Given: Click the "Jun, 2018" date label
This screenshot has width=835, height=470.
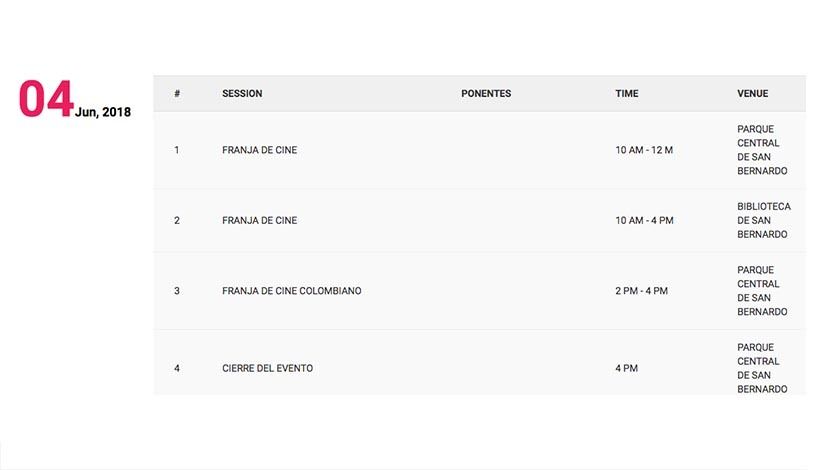Looking at the screenshot, I should (x=102, y=112).
